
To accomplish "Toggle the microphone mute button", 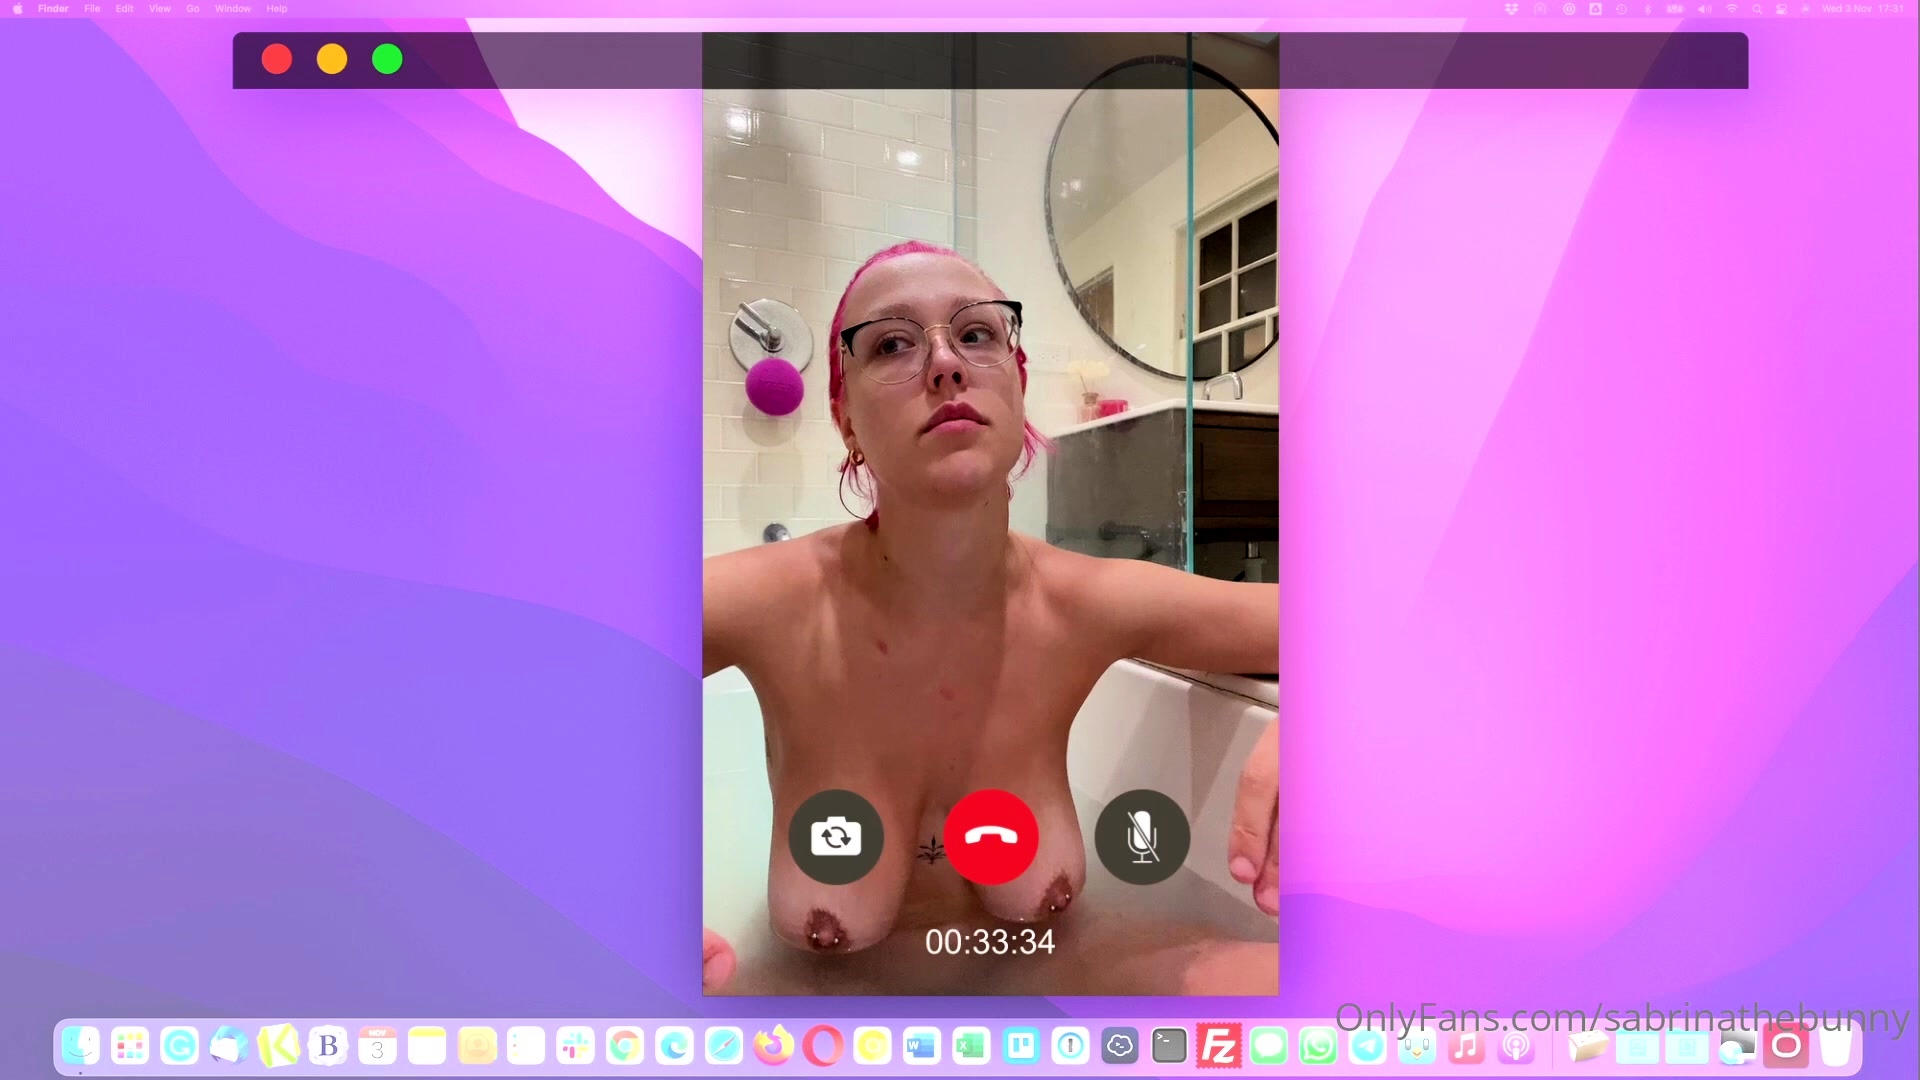I will pyautogui.click(x=1142, y=836).
